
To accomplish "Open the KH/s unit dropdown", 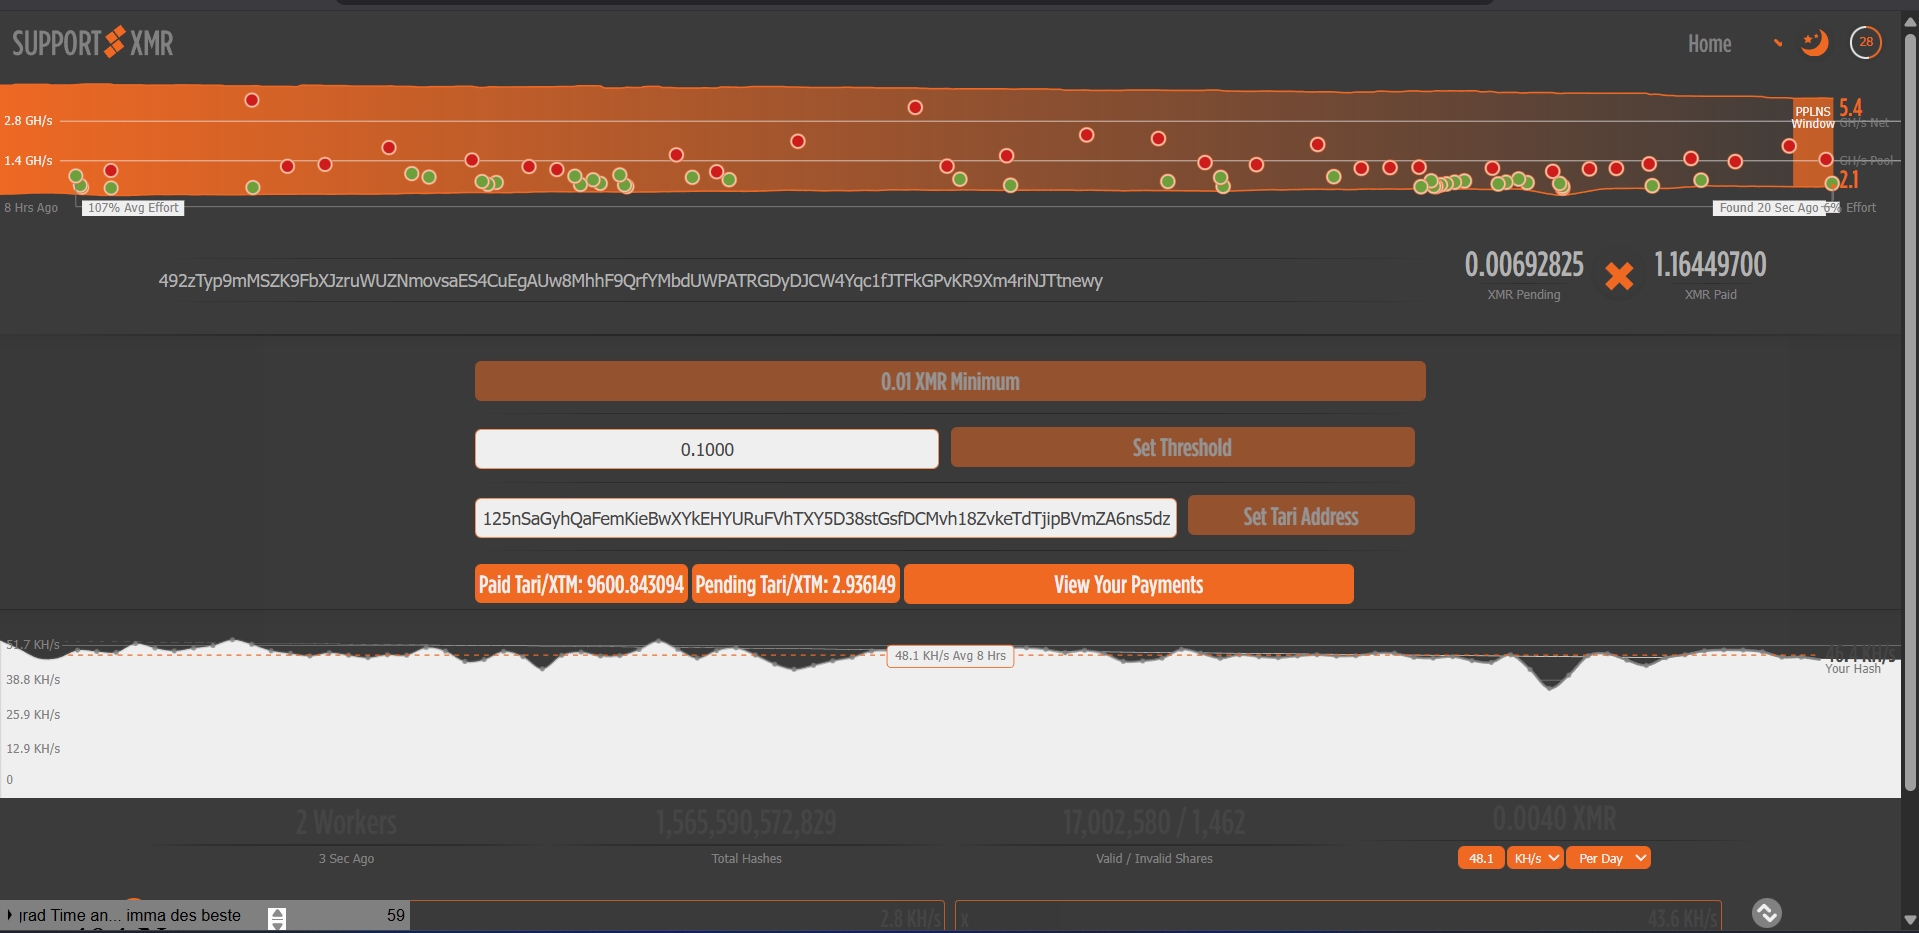I will pyautogui.click(x=1535, y=858).
